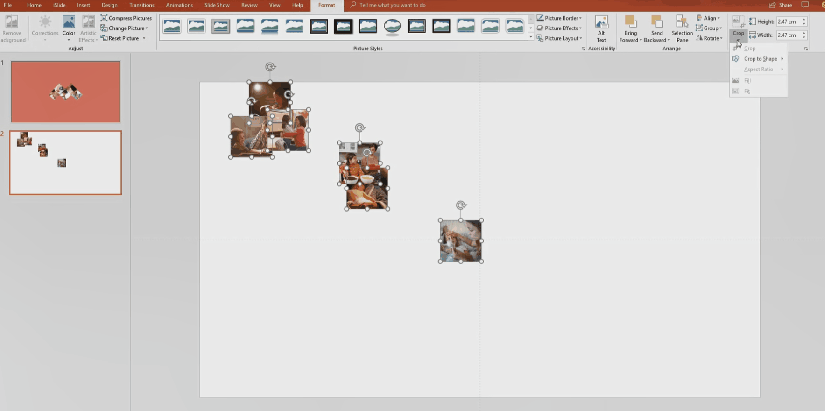825x411 pixels.
Task: Open the Picture Styles dialog launcher
Action: point(583,48)
